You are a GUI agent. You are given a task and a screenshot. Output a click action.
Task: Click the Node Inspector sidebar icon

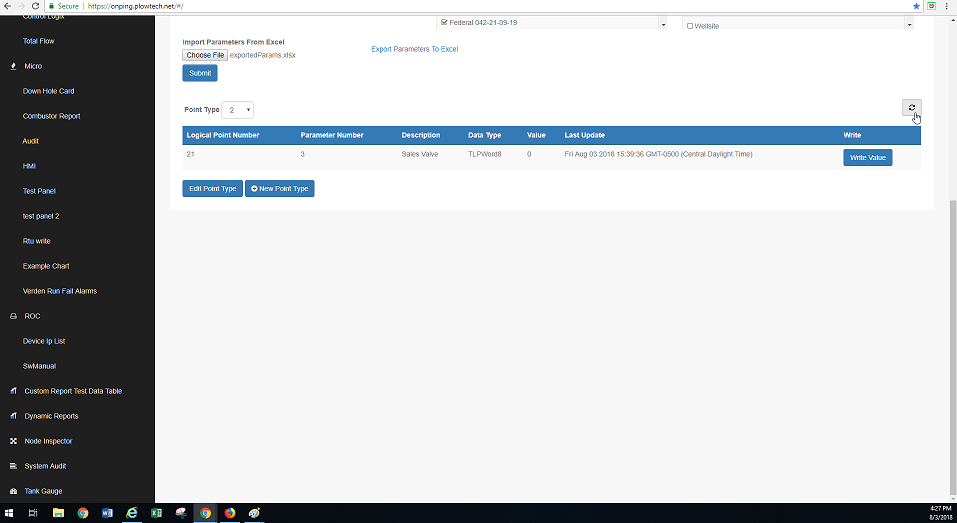click(13, 441)
